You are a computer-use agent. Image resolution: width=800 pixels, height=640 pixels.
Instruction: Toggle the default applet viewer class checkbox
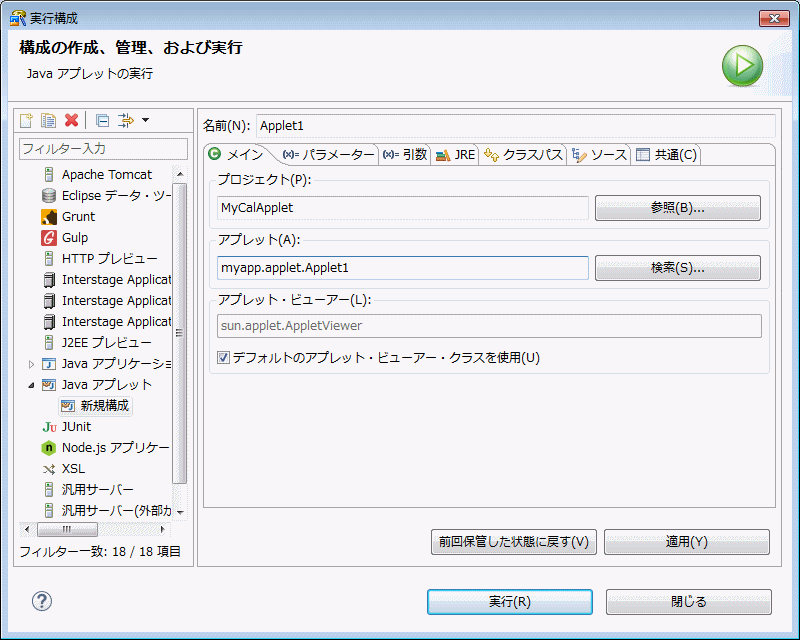[223, 357]
